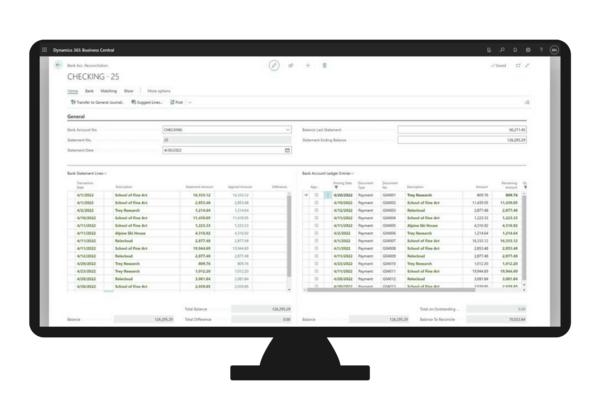Open the app launcher waffle icon
The image size is (600, 420).
46,50
